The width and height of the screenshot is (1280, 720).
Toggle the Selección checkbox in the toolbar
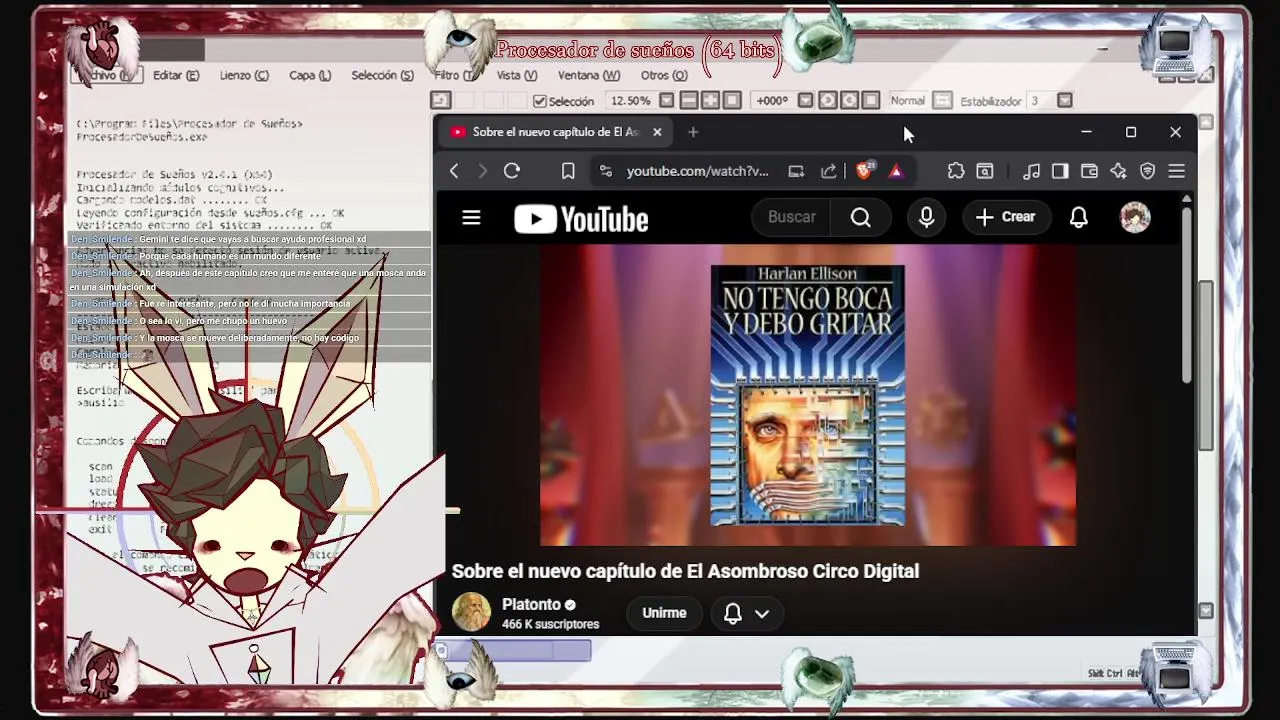click(540, 101)
